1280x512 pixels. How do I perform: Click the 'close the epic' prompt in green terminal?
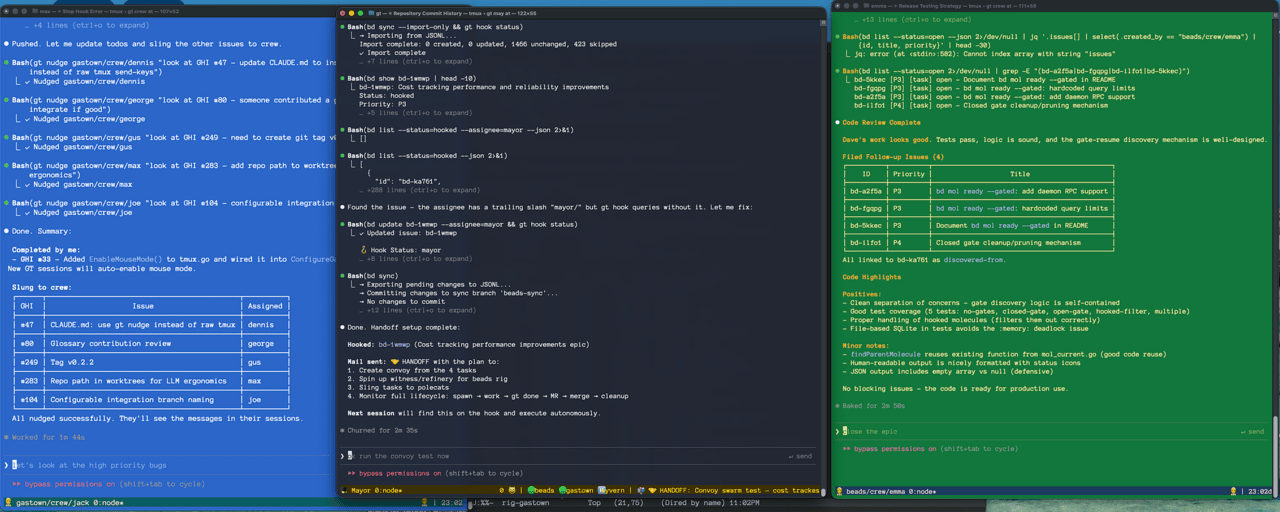pos(1052,432)
